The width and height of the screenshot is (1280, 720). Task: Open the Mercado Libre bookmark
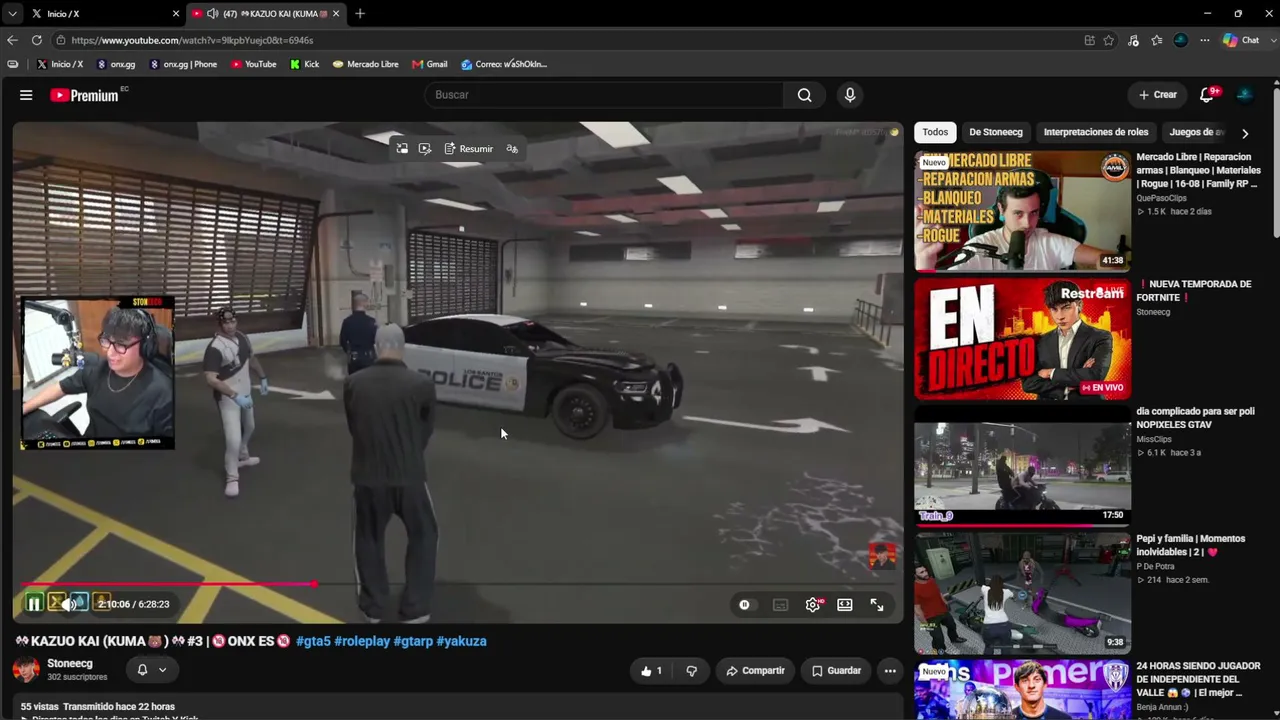pos(366,64)
